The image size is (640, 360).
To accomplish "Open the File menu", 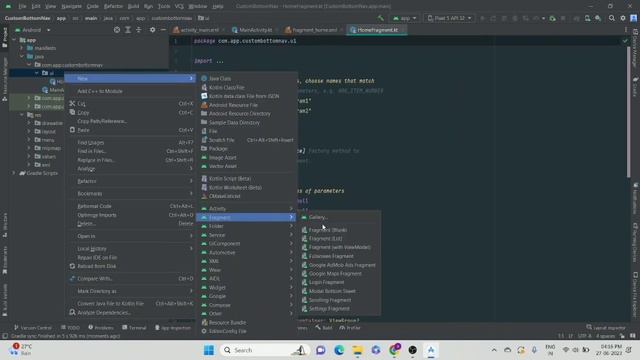I will coord(22,6).
